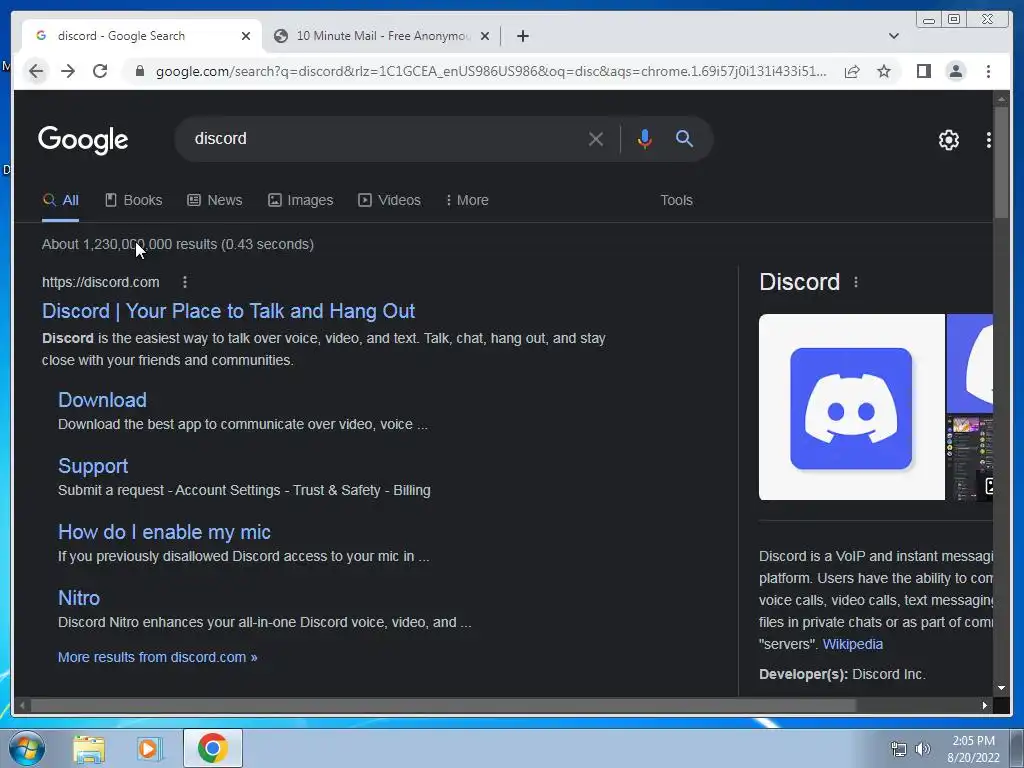Switch to Videos results
The width and height of the screenshot is (1024, 768).
[x=389, y=200]
